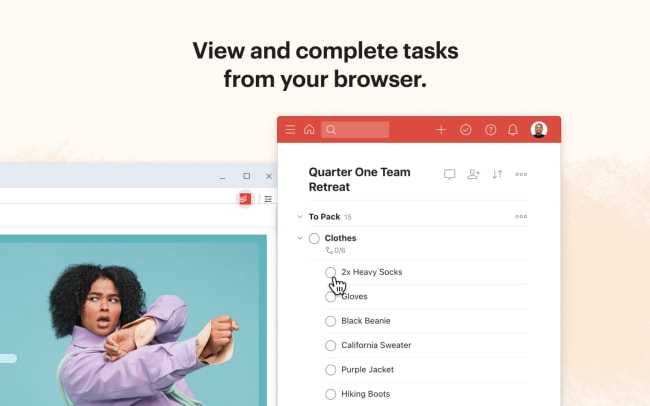Click the woman photo in browser page

[133, 321]
